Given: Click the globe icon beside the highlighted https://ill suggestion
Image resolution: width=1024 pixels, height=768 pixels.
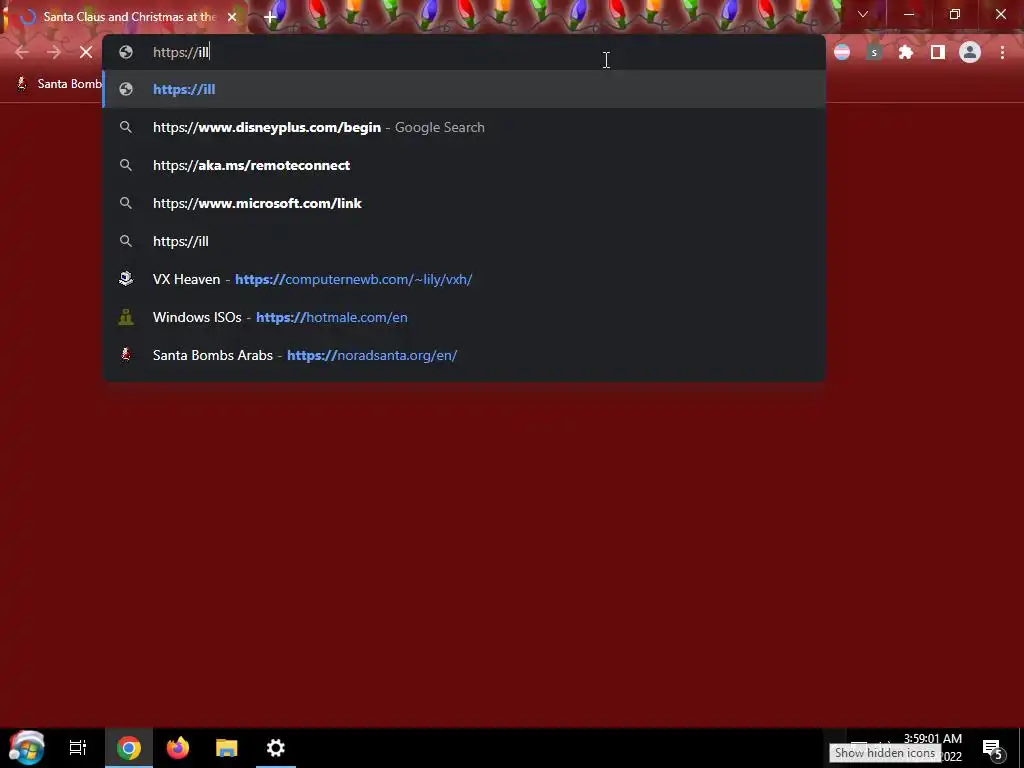Looking at the screenshot, I should [x=126, y=89].
